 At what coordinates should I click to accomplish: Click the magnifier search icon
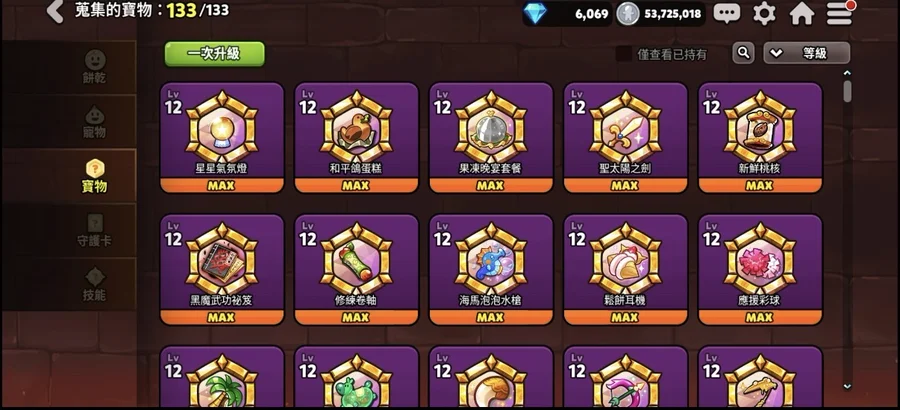(x=743, y=53)
